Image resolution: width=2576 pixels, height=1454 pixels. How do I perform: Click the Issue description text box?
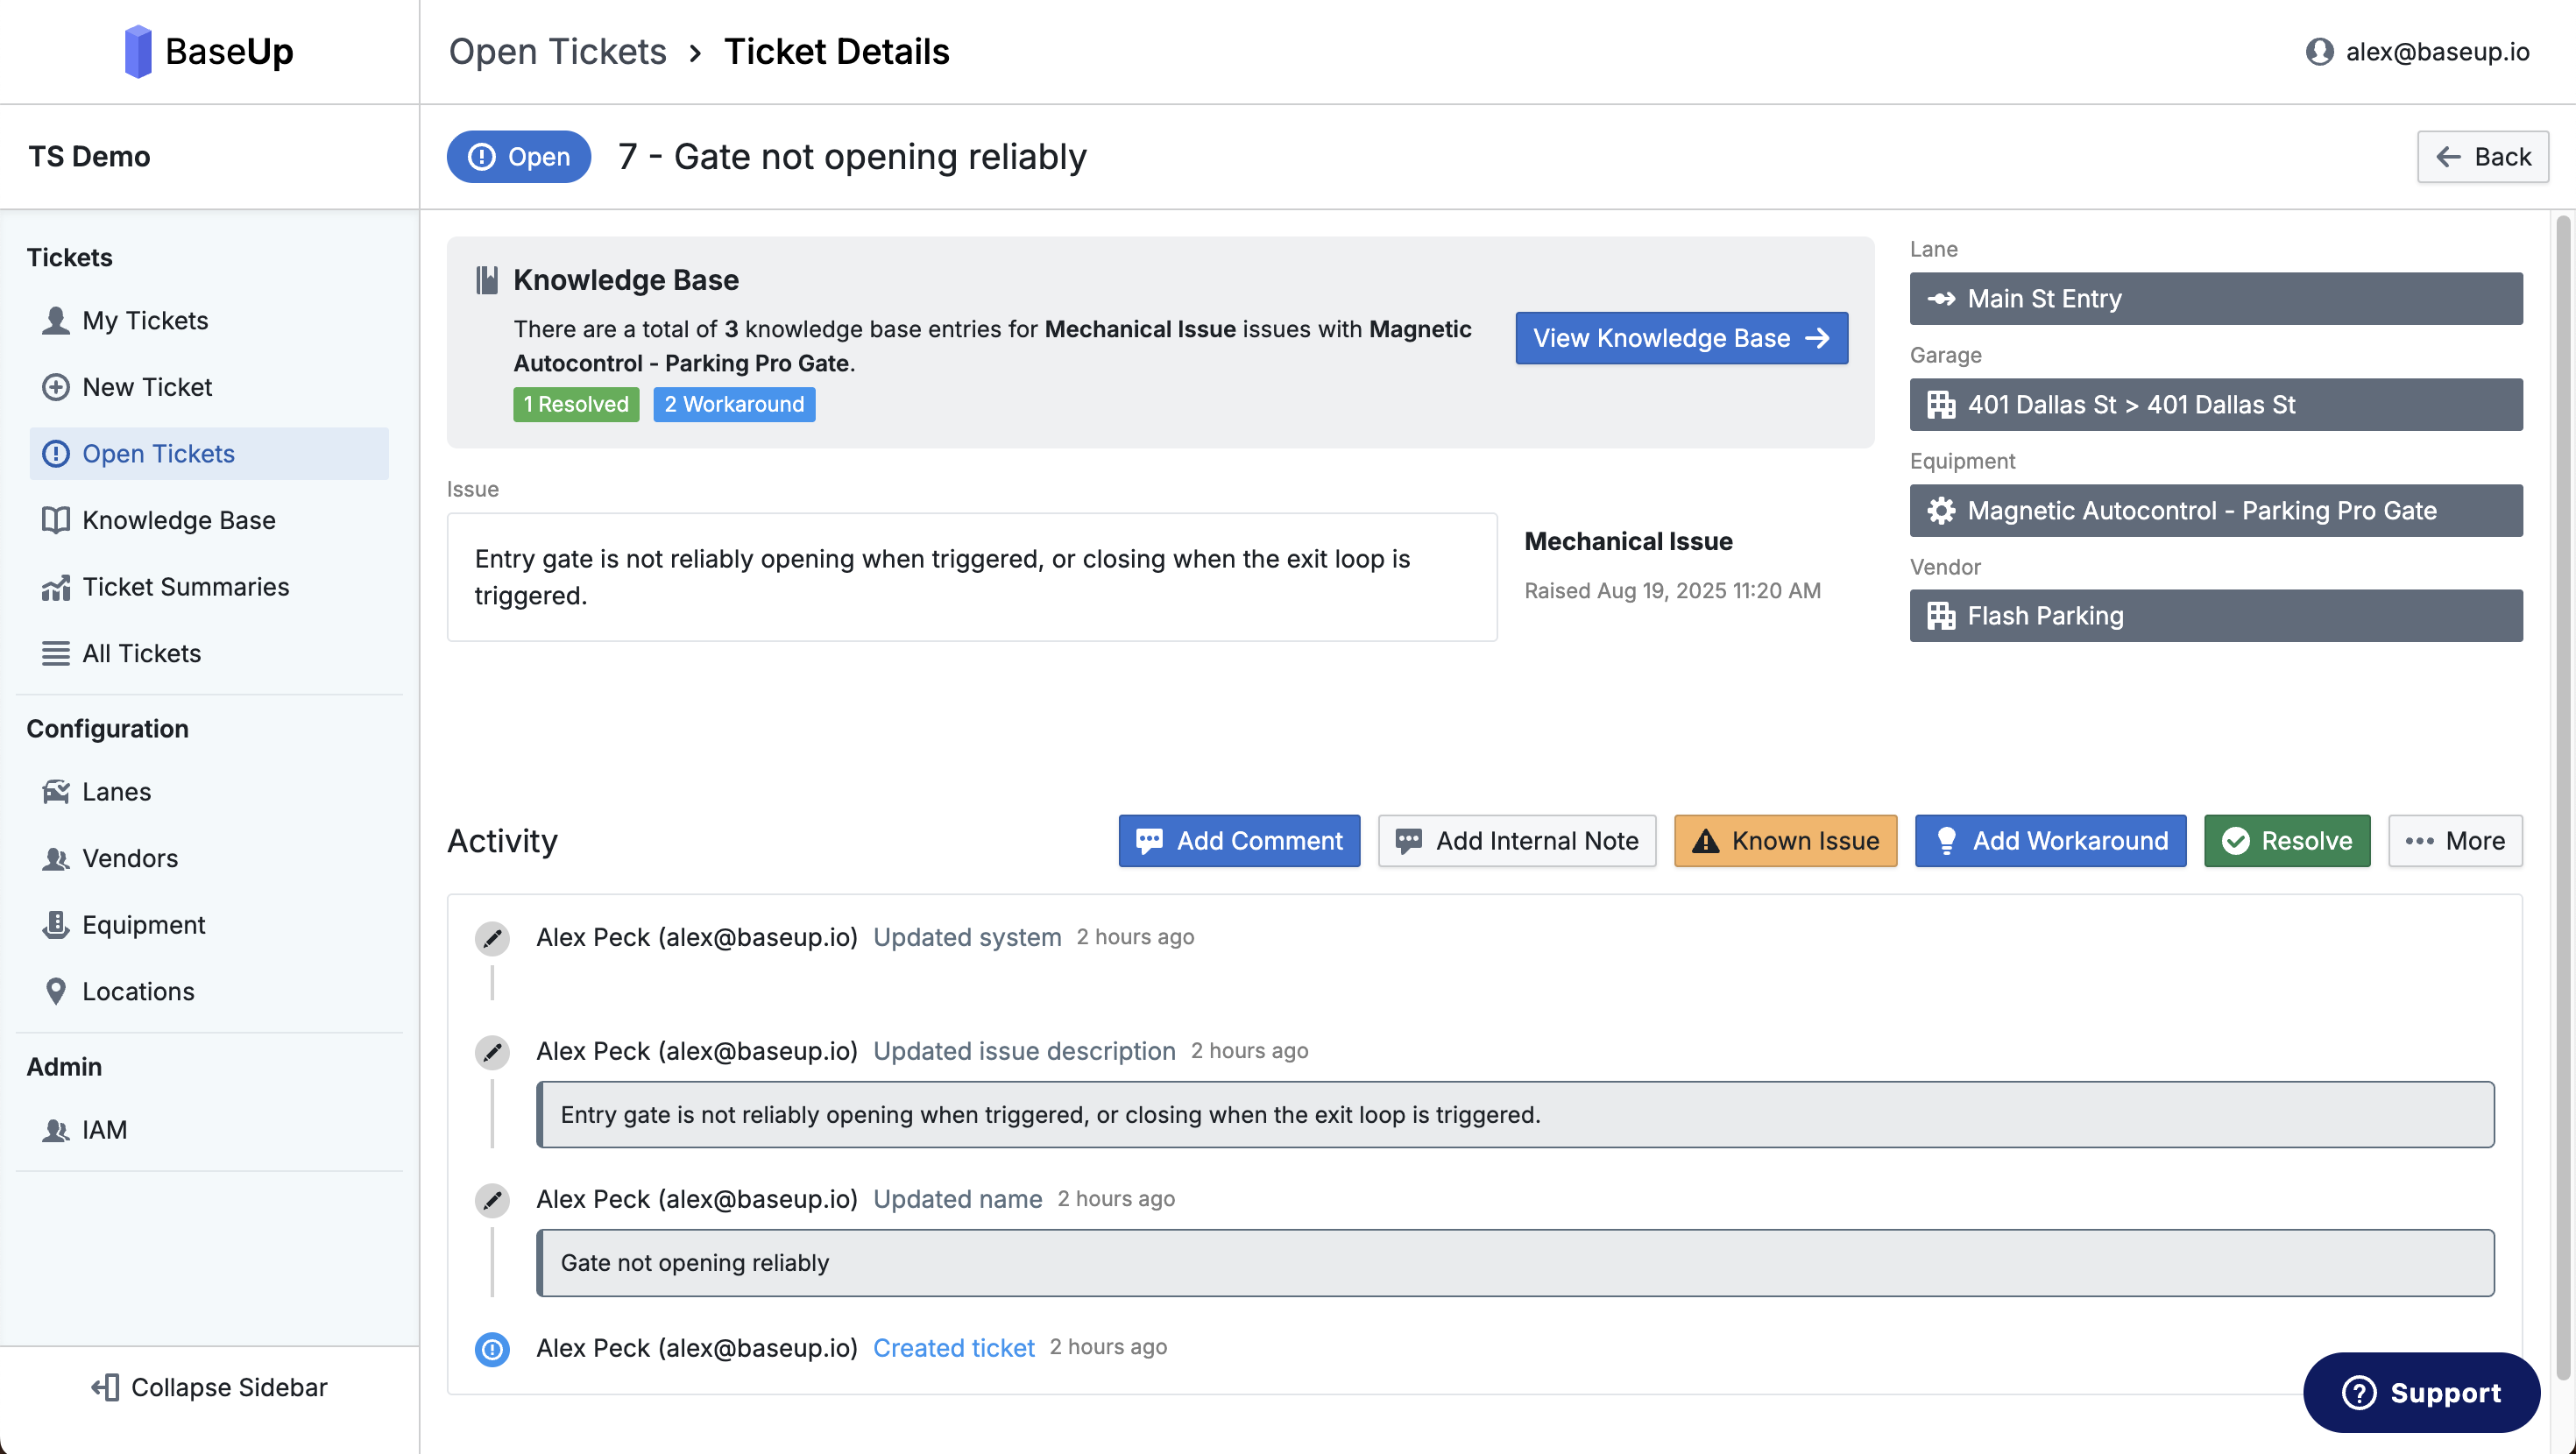972,577
